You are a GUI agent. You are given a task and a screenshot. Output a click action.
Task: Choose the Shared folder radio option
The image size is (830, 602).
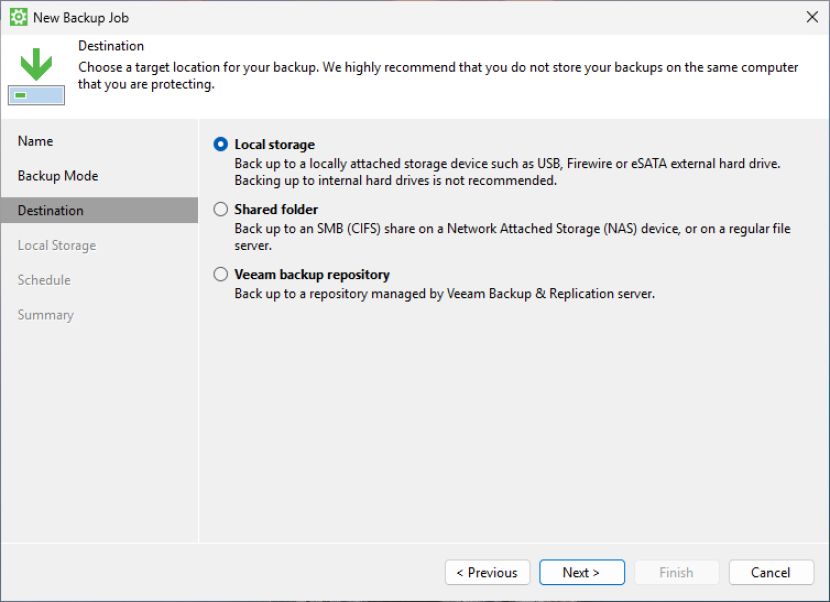point(221,210)
